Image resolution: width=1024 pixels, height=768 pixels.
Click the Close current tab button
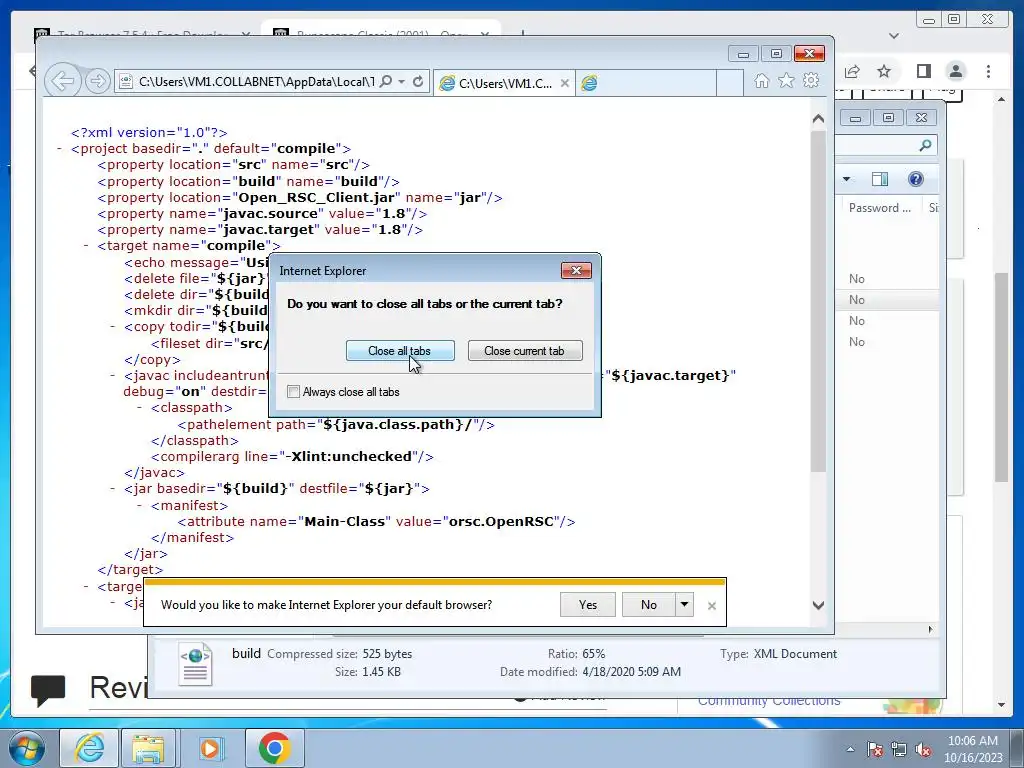524,351
